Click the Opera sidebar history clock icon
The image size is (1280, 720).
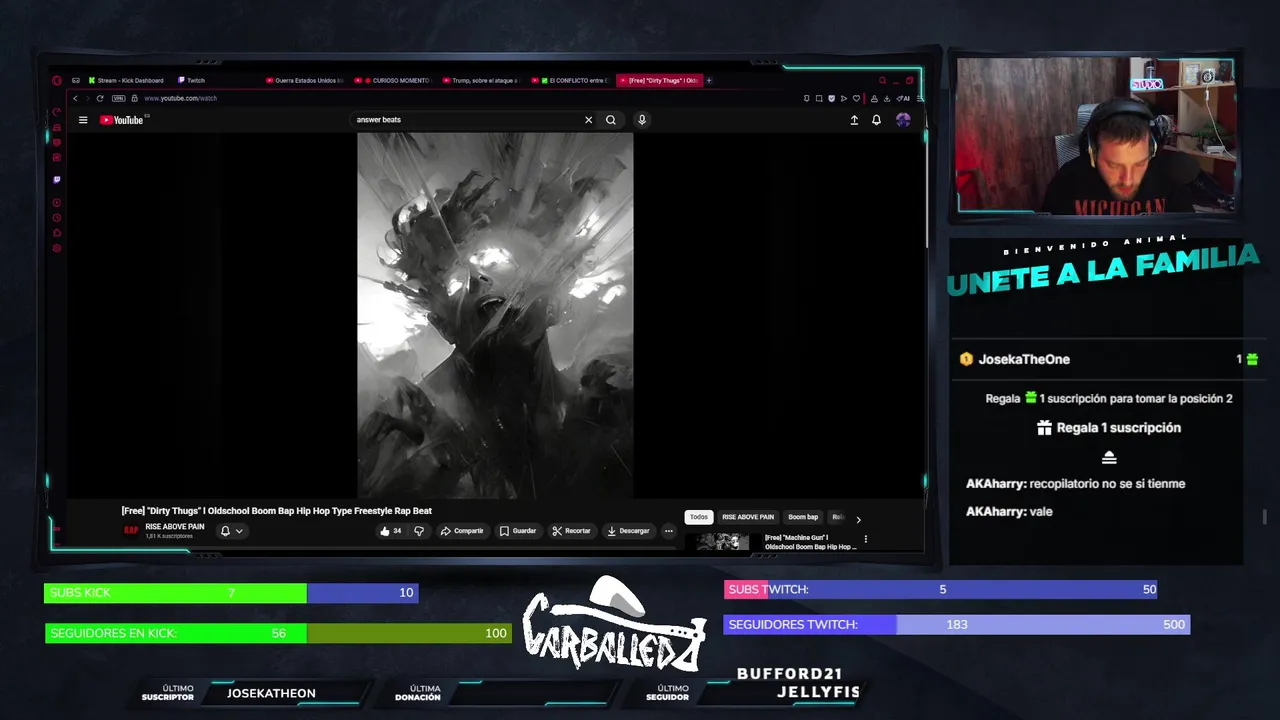pyautogui.click(x=57, y=218)
